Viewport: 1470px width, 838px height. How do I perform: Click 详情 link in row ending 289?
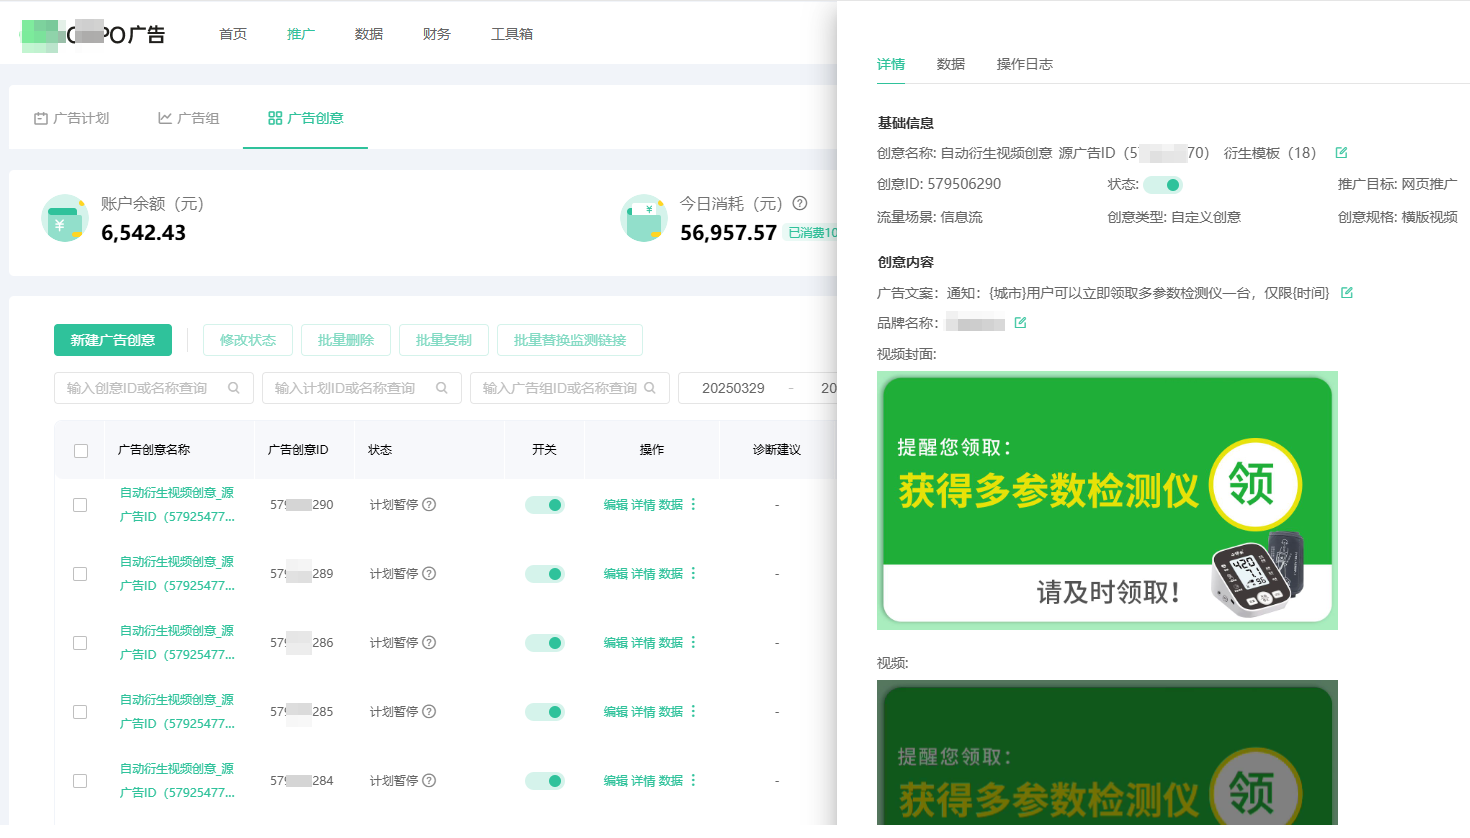coord(643,574)
